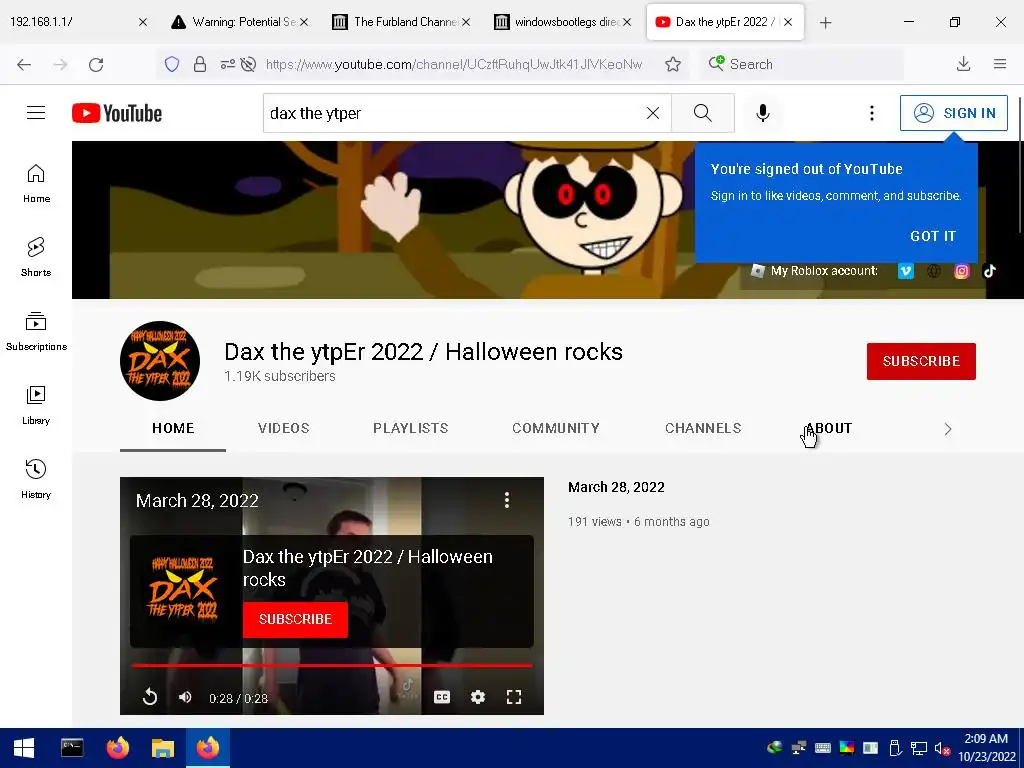Reload the page in Firefox

click(x=96, y=64)
